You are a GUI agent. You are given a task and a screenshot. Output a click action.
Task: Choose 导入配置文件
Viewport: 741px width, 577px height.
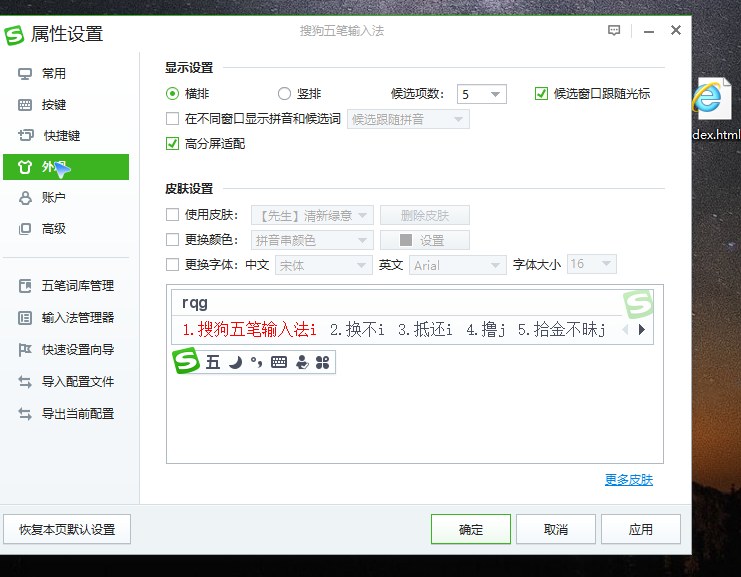coord(66,382)
